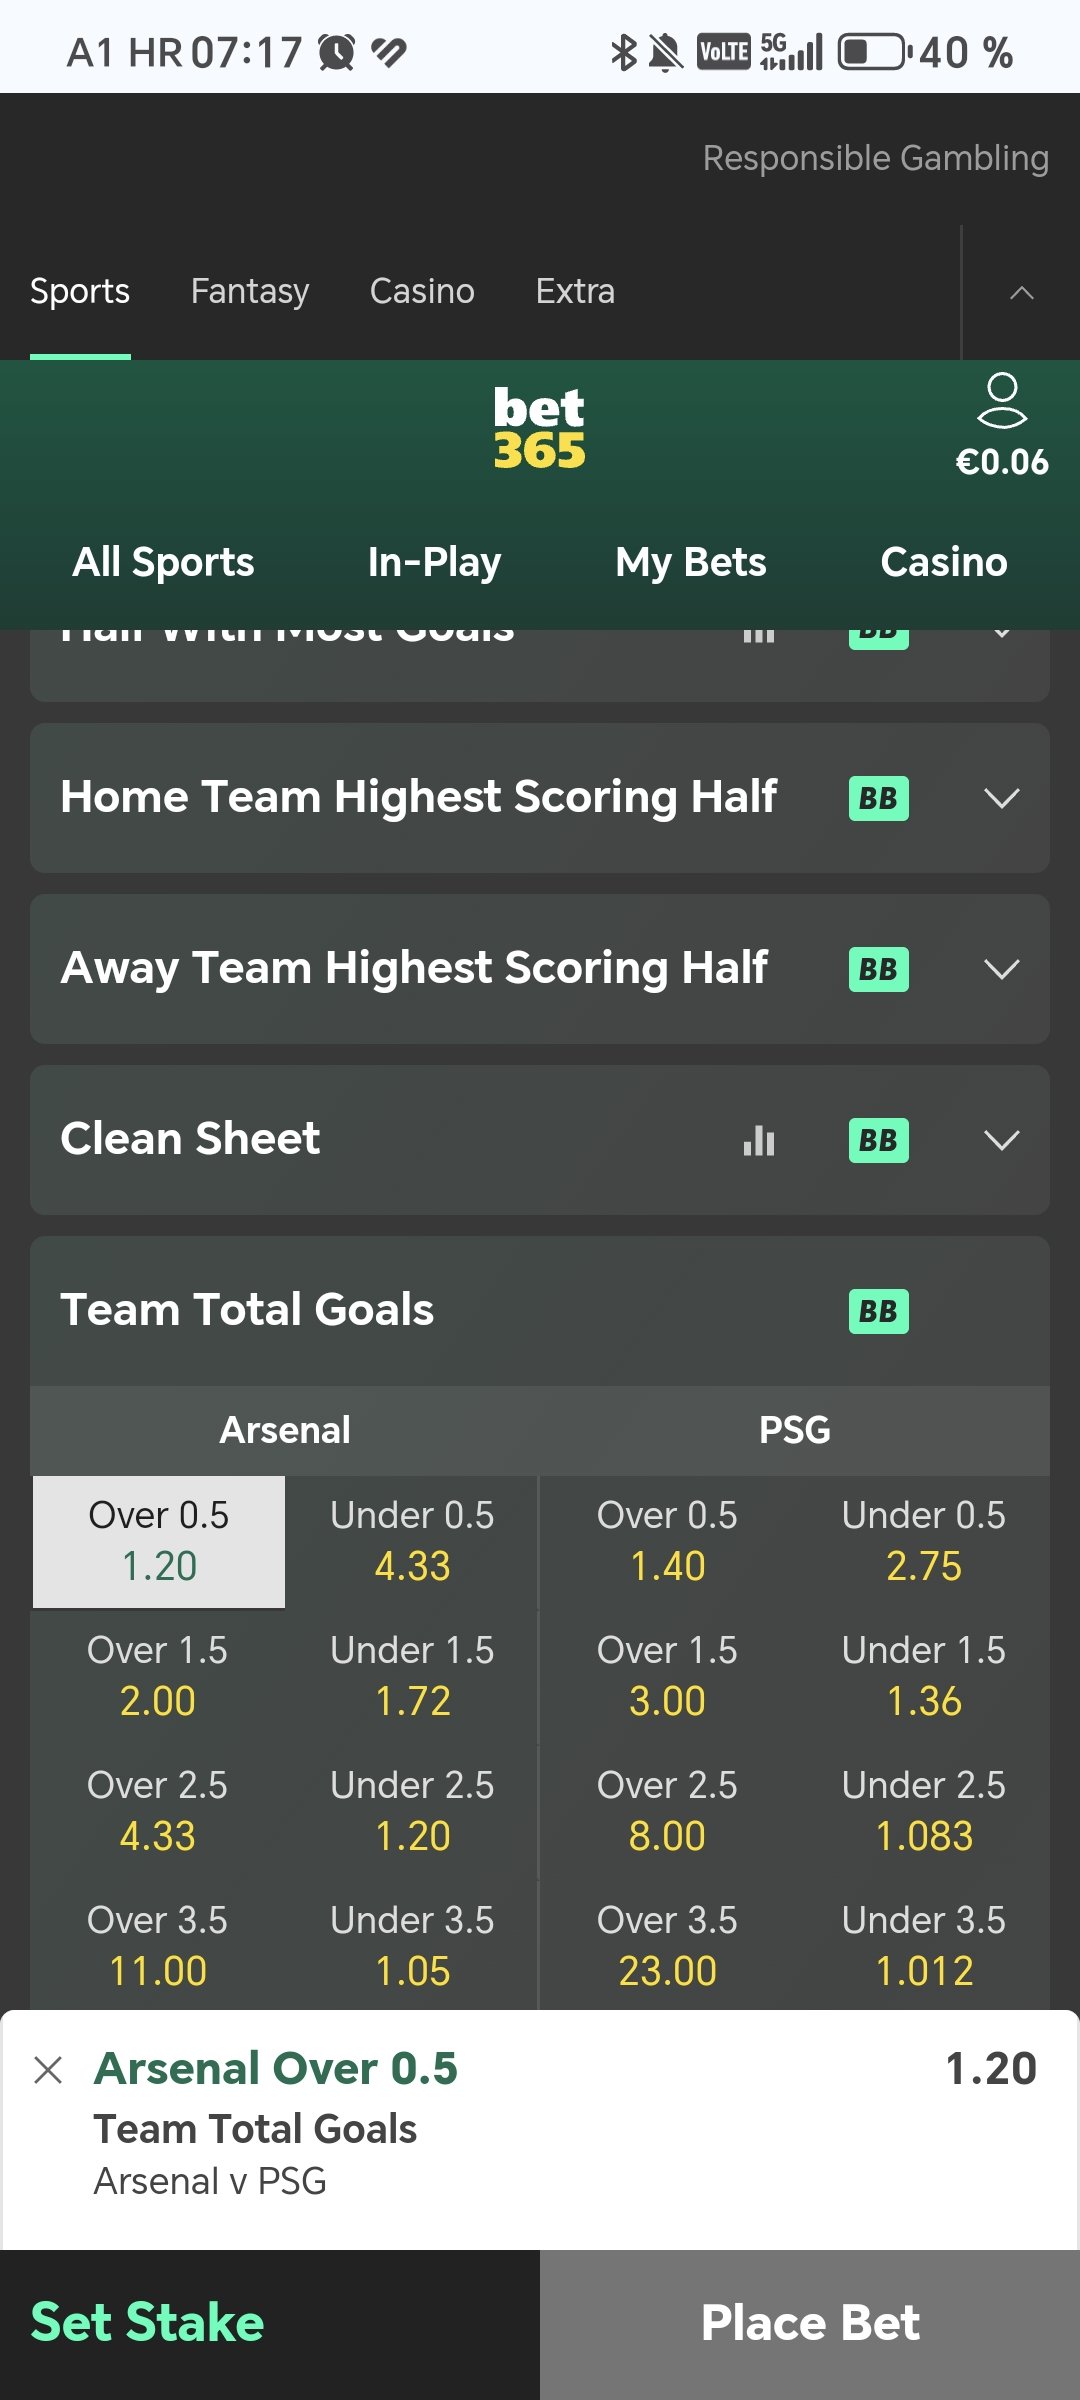Tap BB badge on Away Team Highest Scoring Half

coord(878,969)
